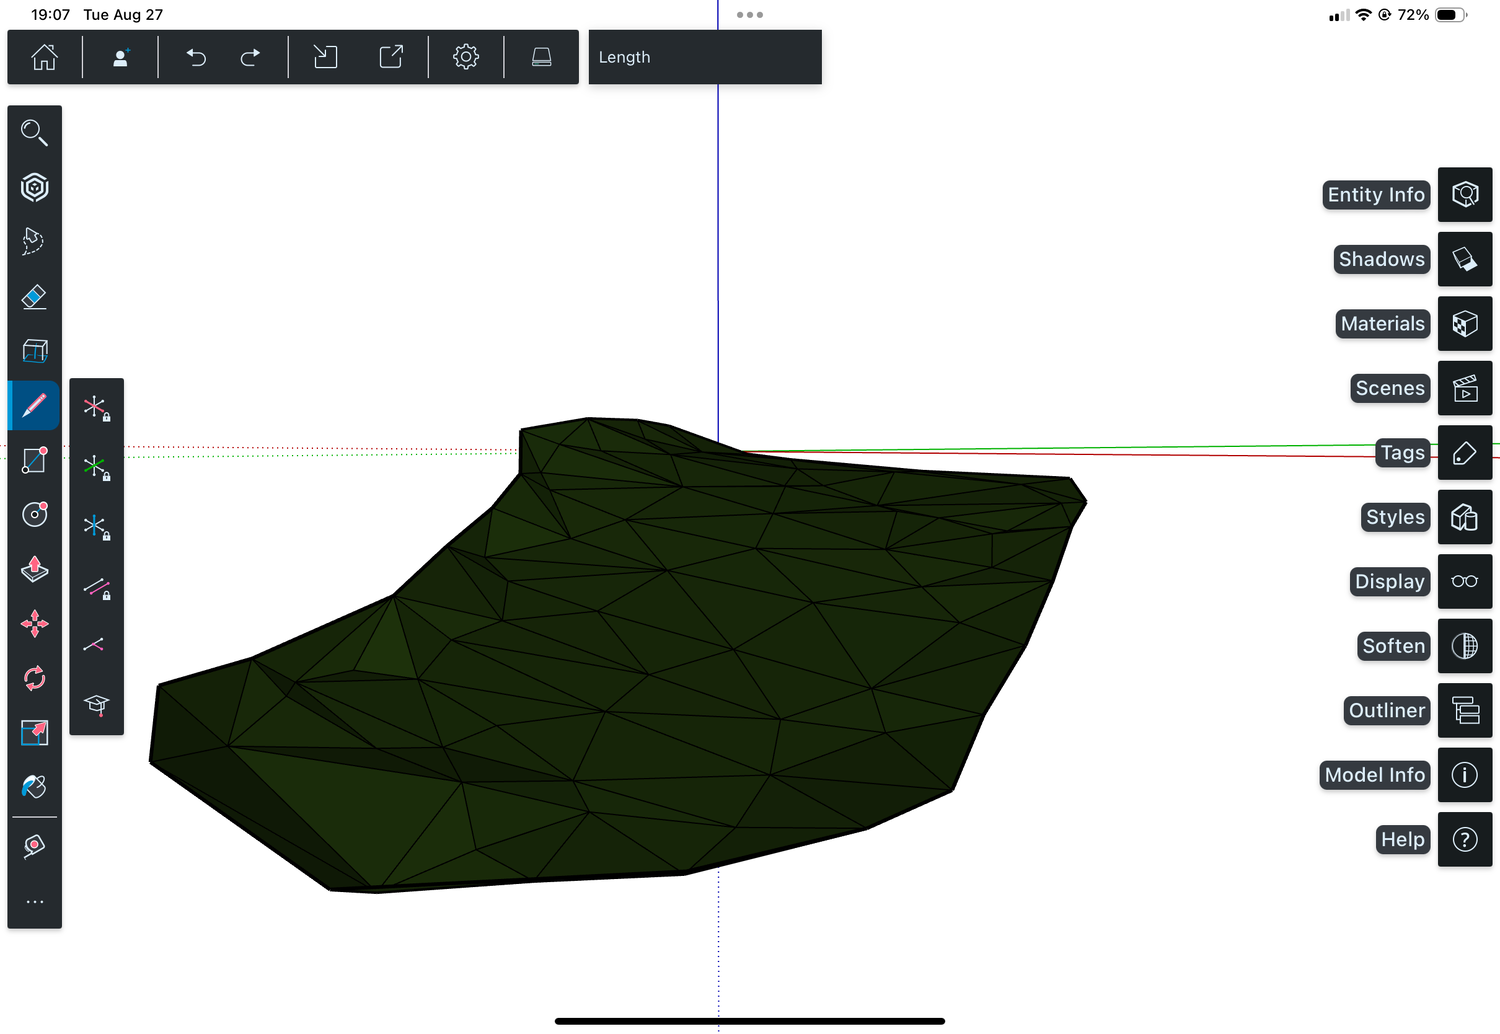
Task: Open more tools ellipsis in left toolbar
Action: 34,901
